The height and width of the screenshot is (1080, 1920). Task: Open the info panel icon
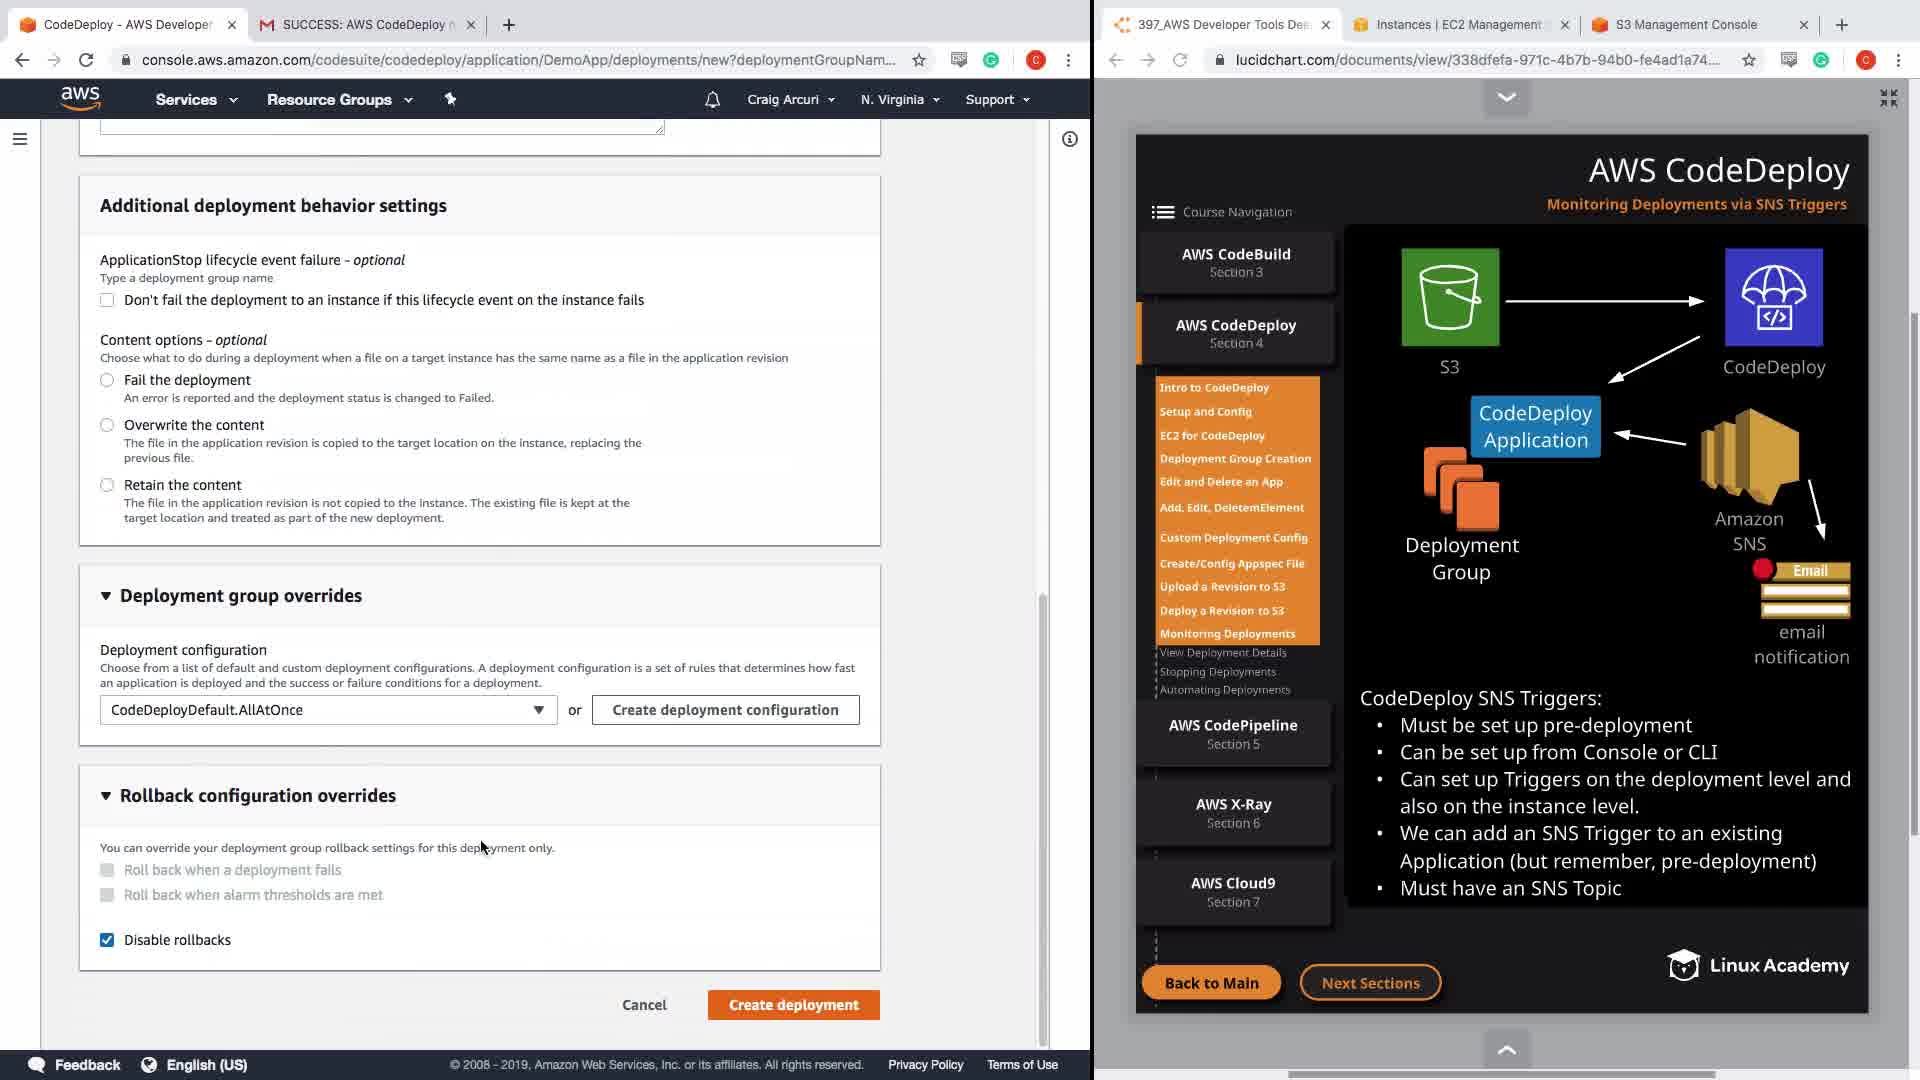1069,139
